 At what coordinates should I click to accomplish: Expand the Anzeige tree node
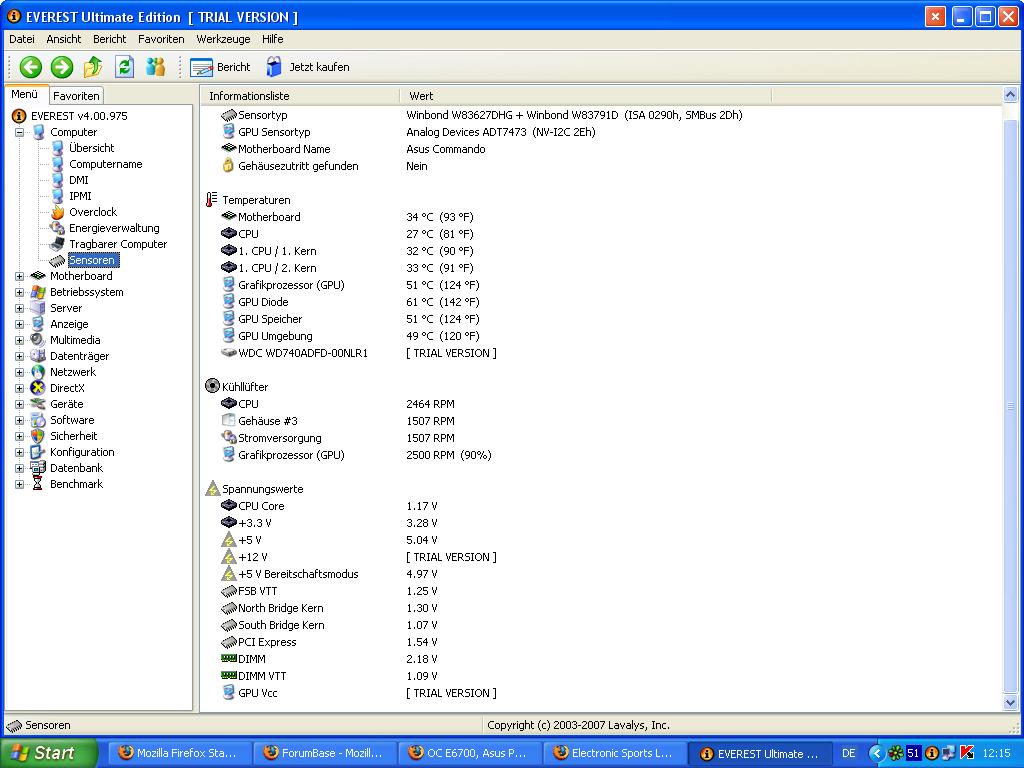20,324
